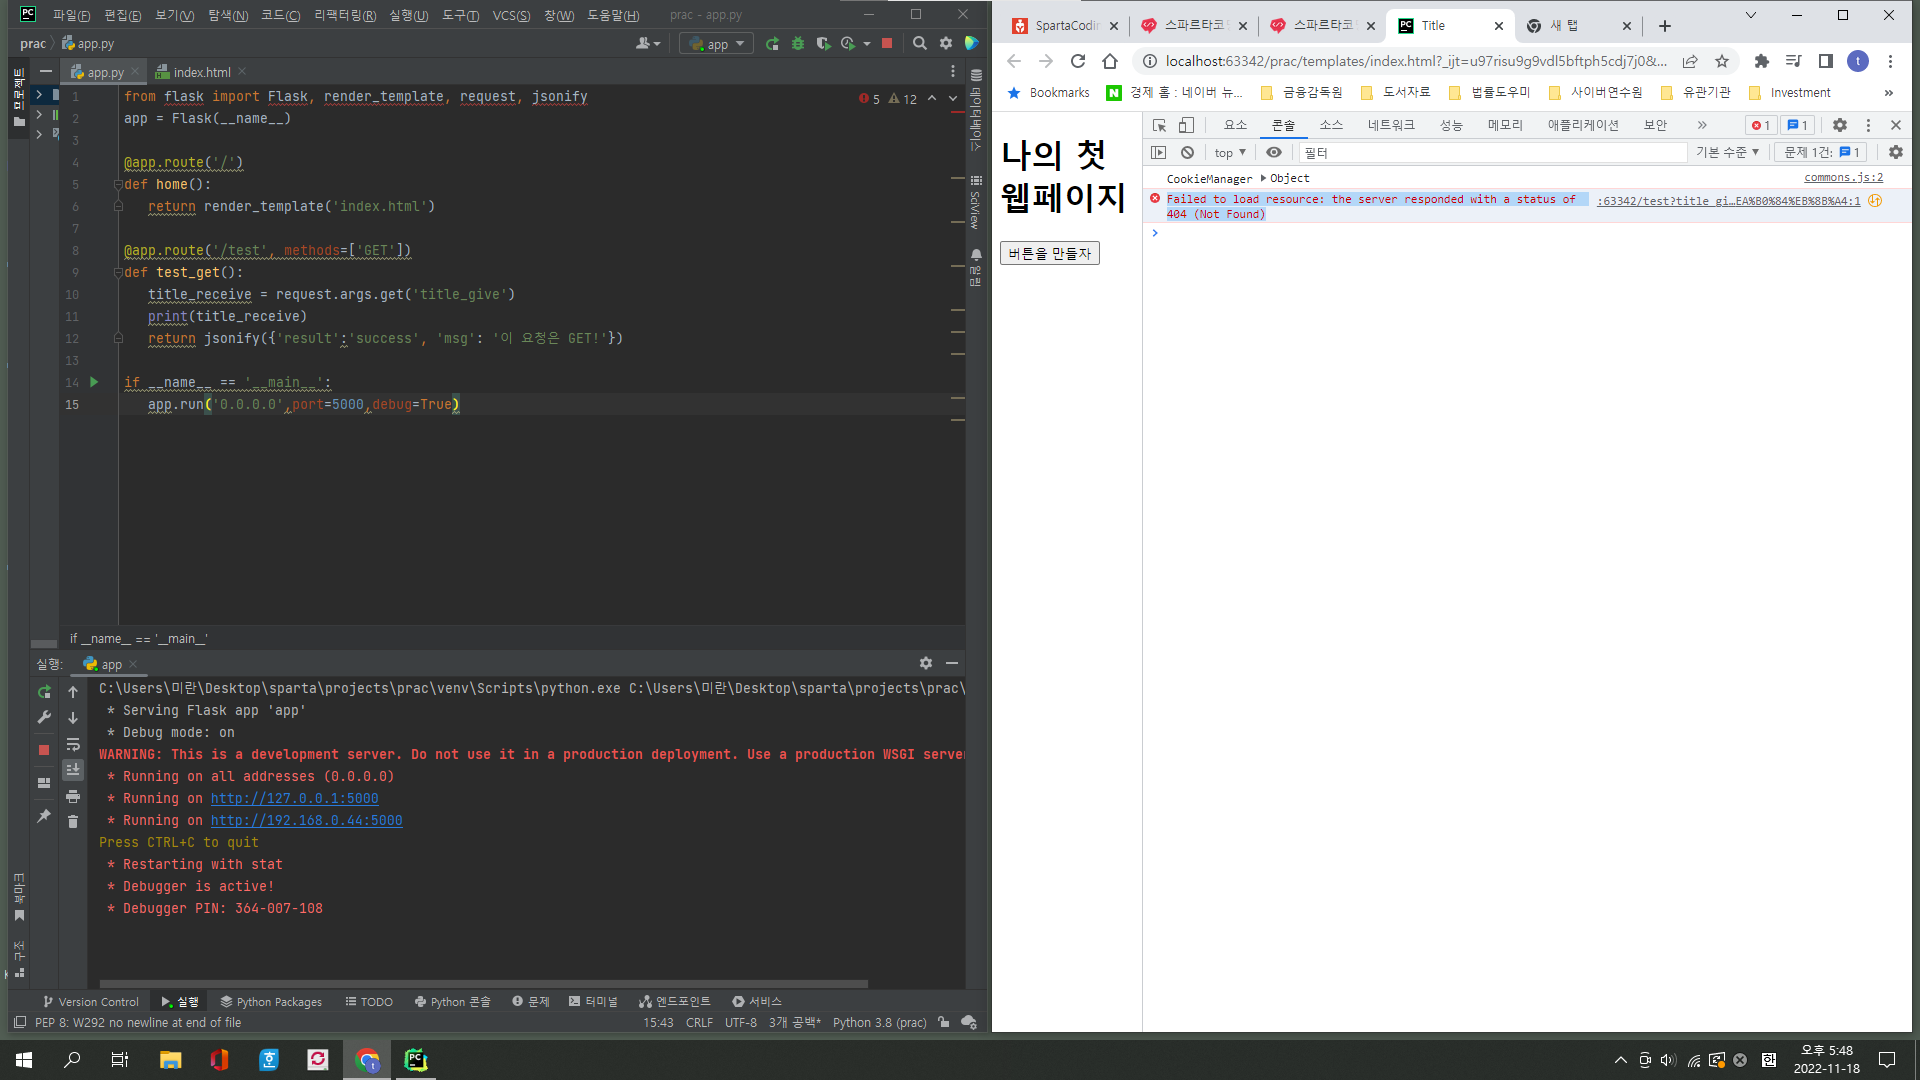The height and width of the screenshot is (1080, 1920).
Task: Switch to DevTools 요소 tab
Action: click(1235, 125)
